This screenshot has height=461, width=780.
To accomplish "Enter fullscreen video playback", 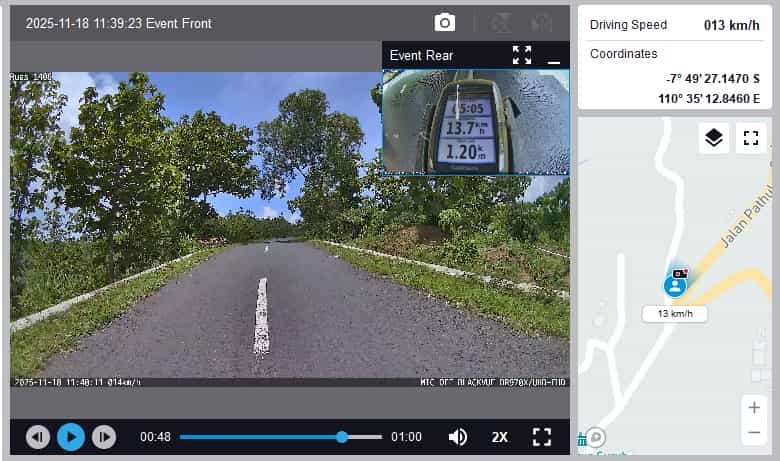I will tap(541, 437).
